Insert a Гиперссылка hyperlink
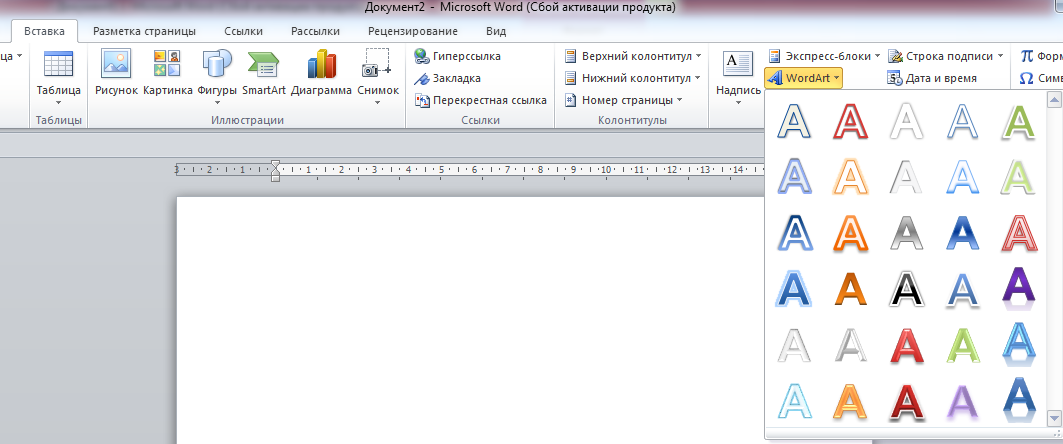 [458, 56]
